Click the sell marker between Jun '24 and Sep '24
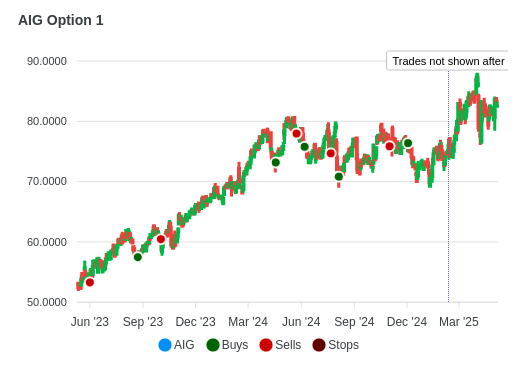The width and height of the screenshot is (530, 380). 331,153
